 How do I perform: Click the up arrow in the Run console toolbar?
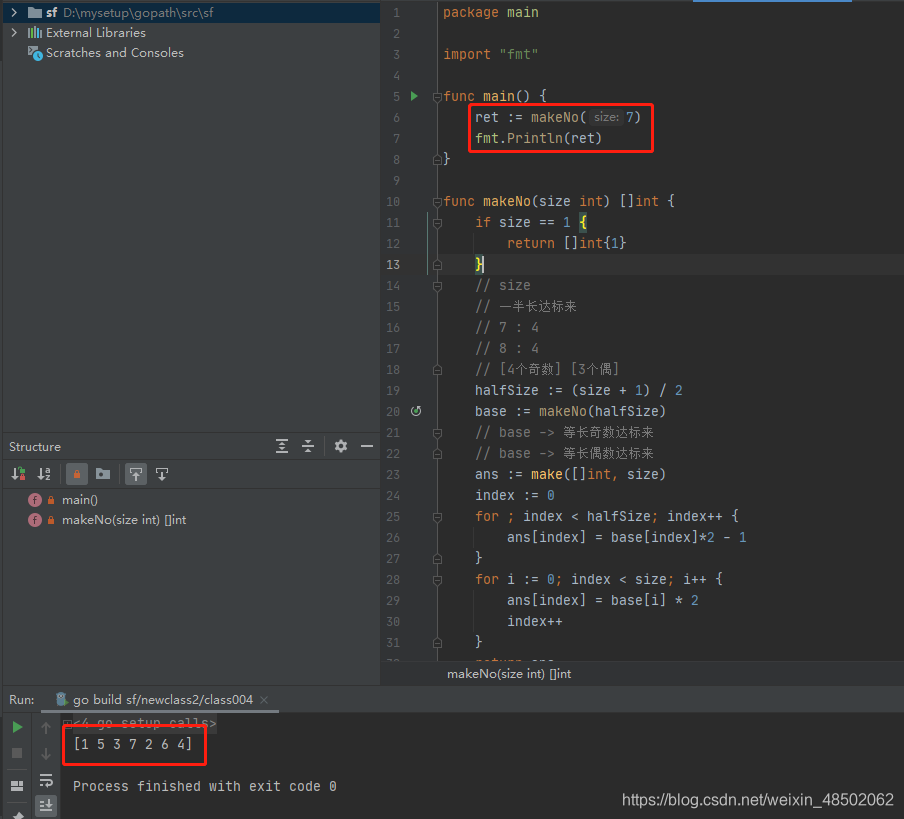pos(46,728)
